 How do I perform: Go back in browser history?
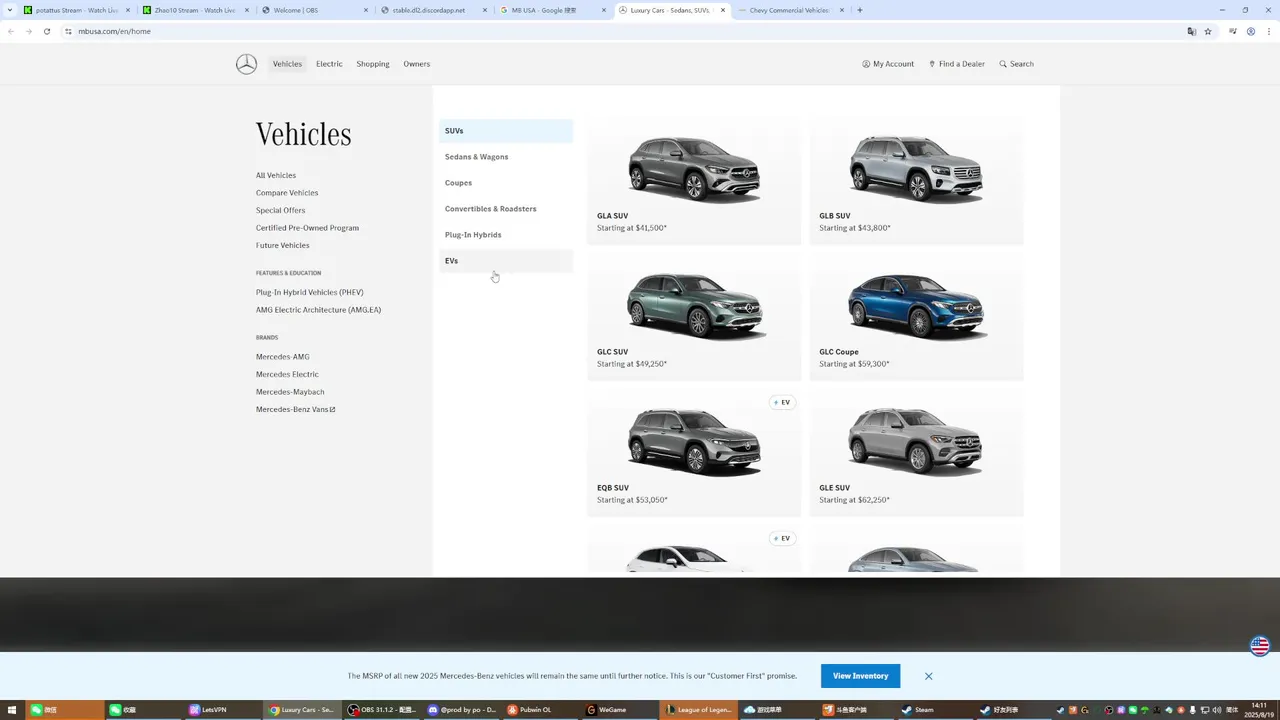pos(11,31)
